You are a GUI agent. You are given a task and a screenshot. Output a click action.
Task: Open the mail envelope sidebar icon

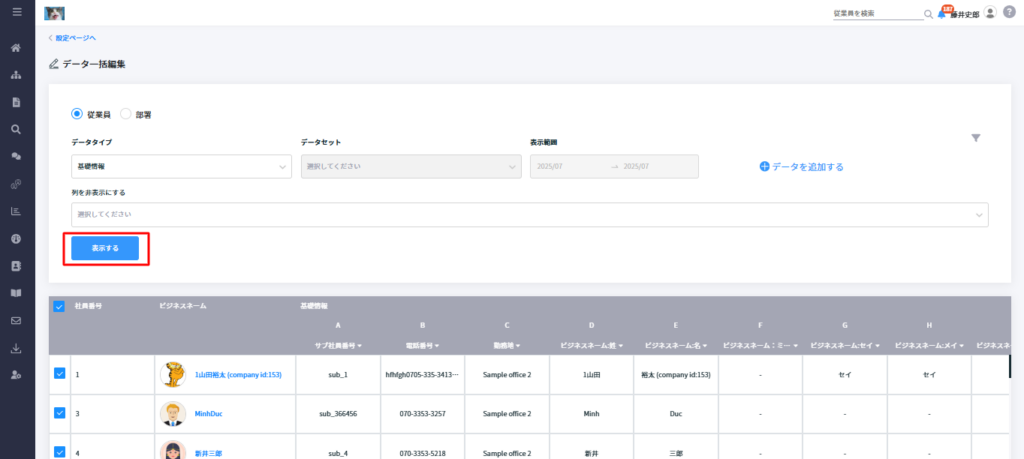[x=17, y=321]
